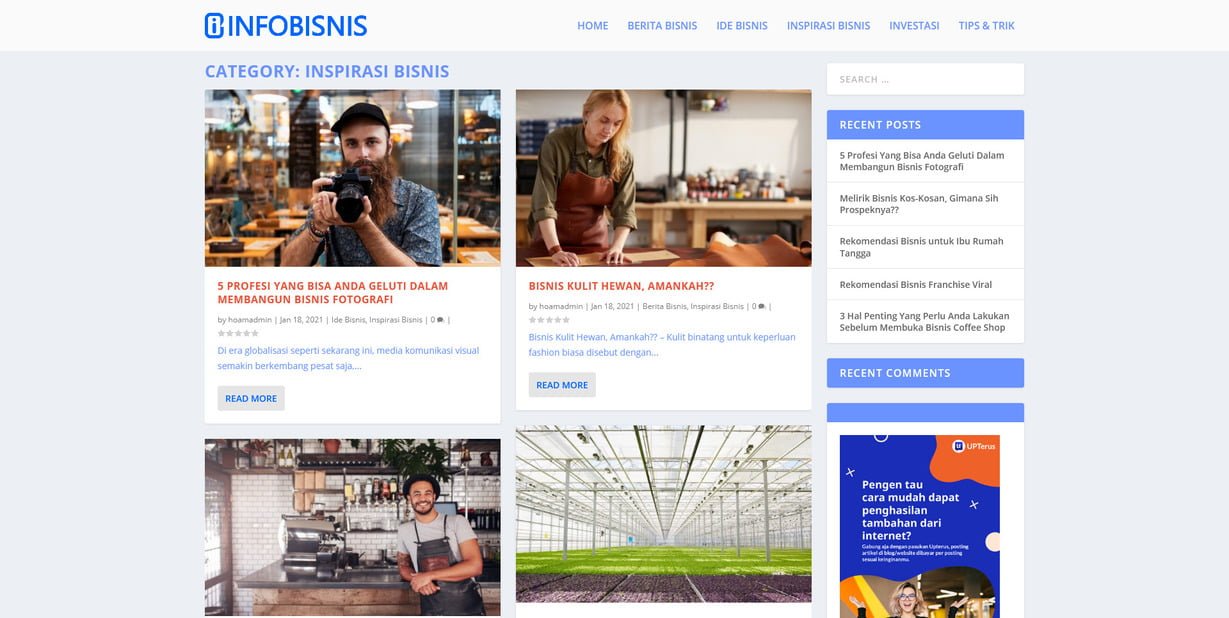Open photographer with camera thumbnail
Screen dimensions: 1229x618
pos(352,178)
